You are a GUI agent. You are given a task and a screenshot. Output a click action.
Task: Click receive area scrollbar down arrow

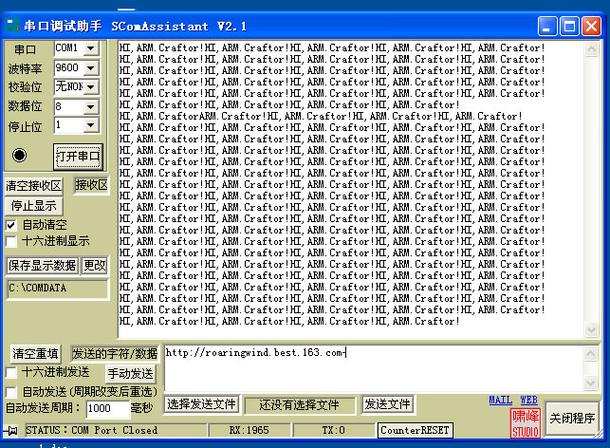591,331
